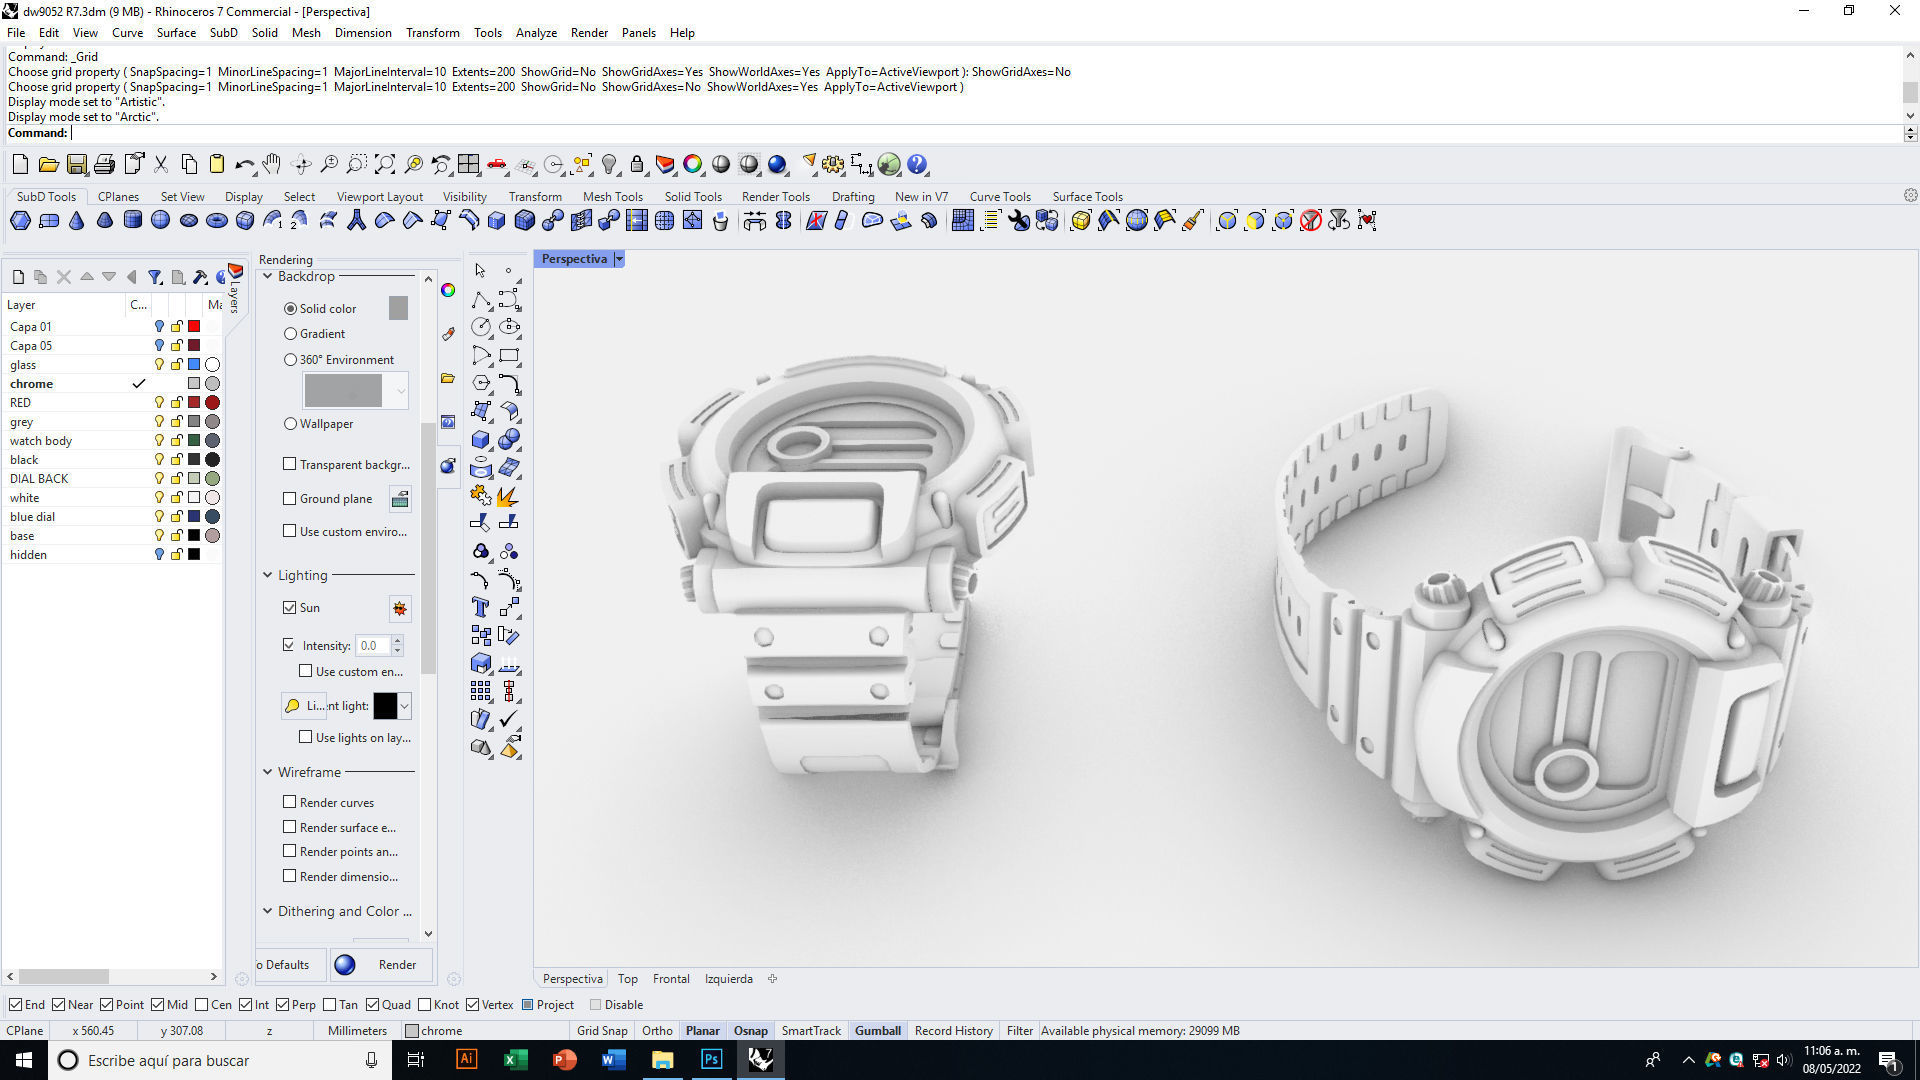1920x1080 pixels.
Task: Select the Circle tool in sidebar
Action: tap(481, 327)
